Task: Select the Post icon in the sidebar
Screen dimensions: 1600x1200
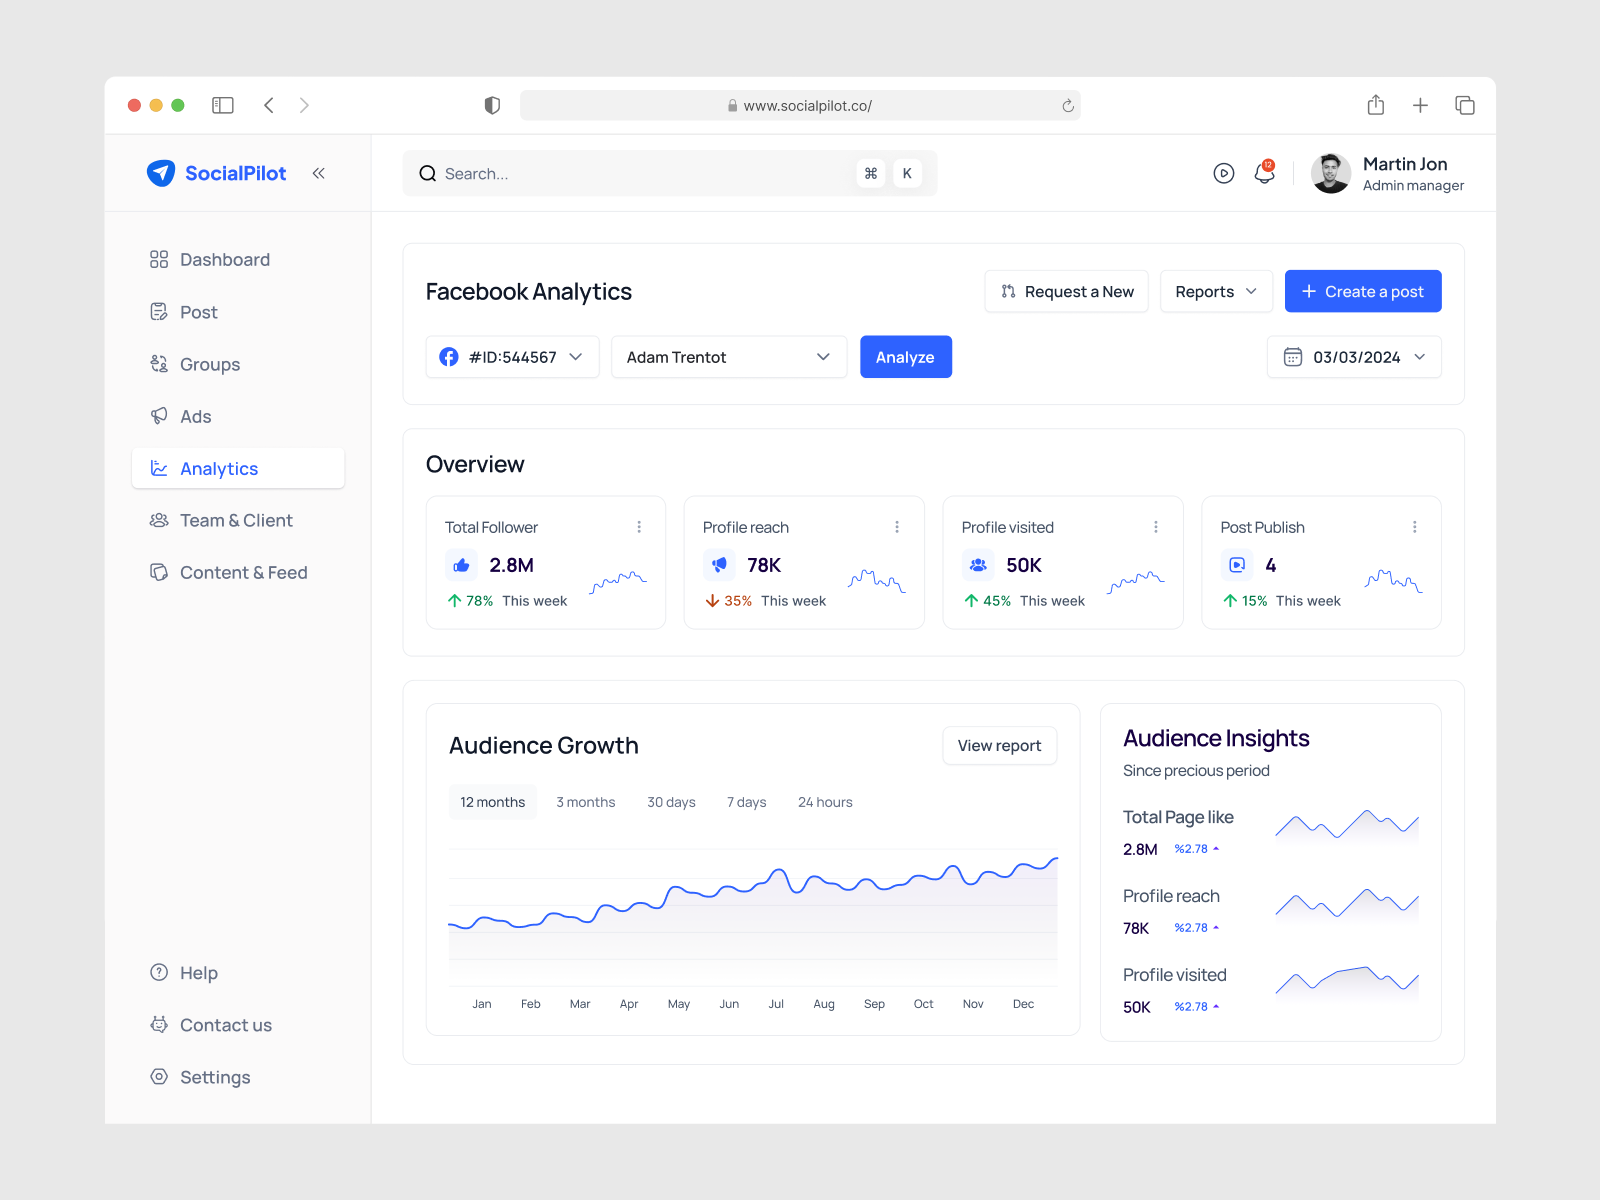Action: (x=160, y=312)
